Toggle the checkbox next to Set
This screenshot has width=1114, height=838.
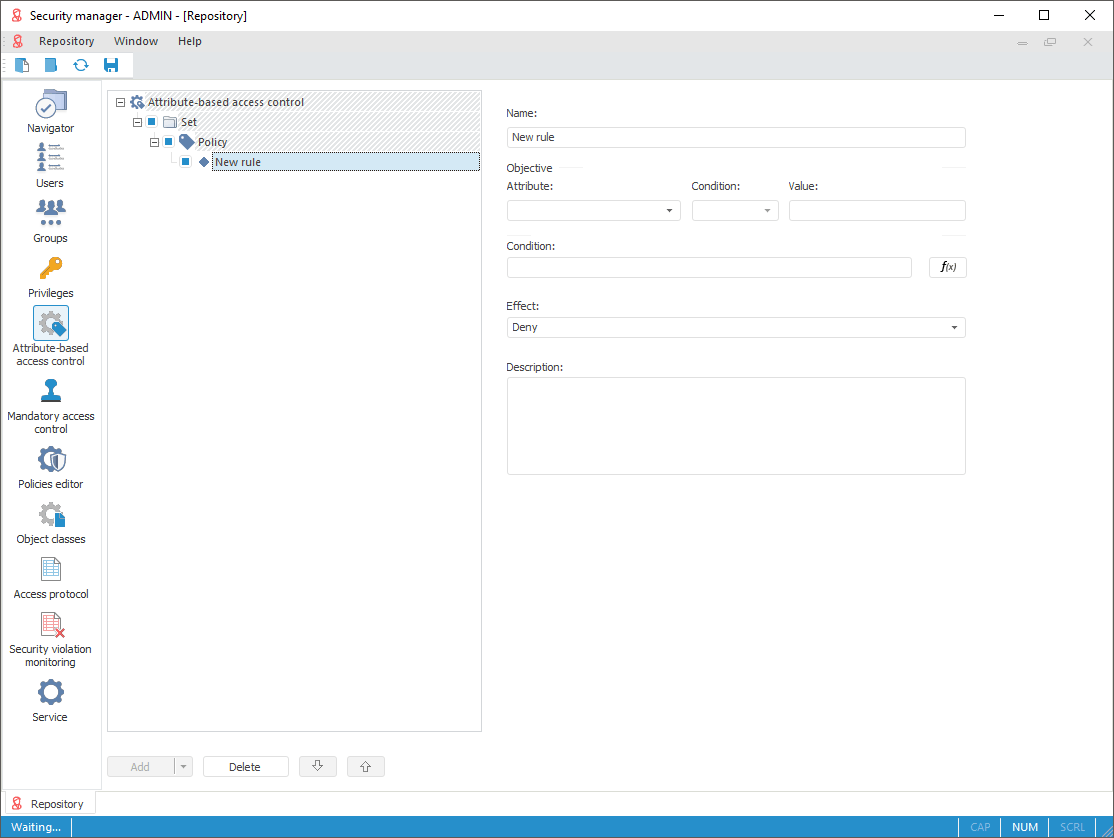[x=152, y=122]
